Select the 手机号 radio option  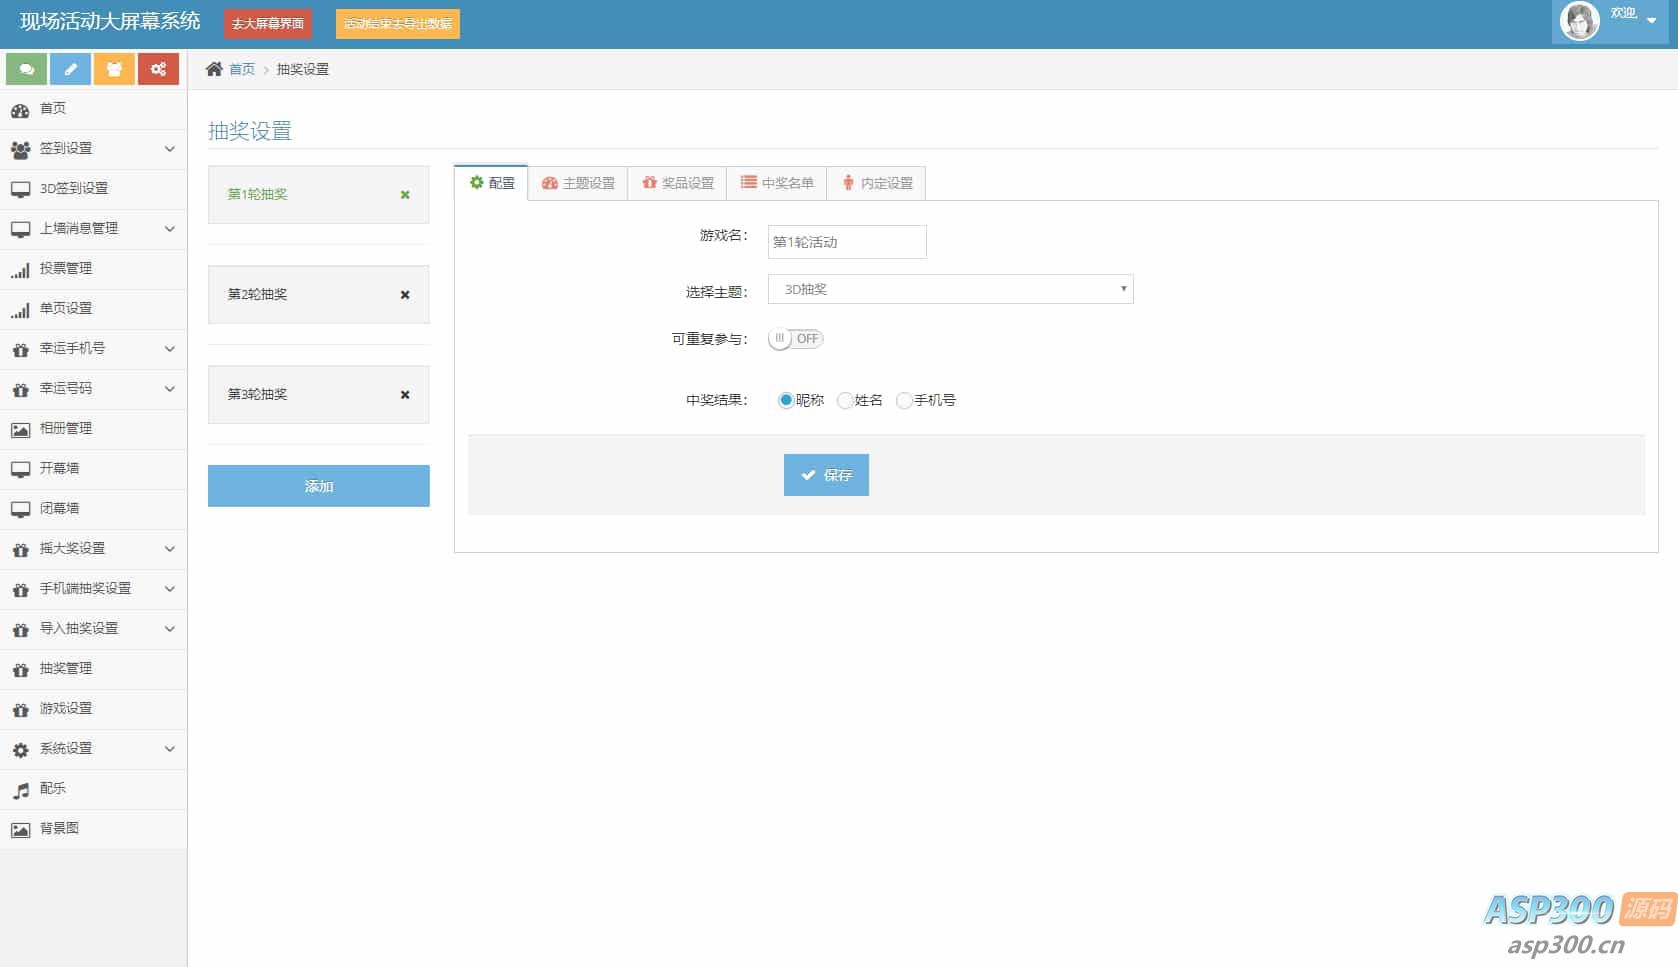[905, 401]
